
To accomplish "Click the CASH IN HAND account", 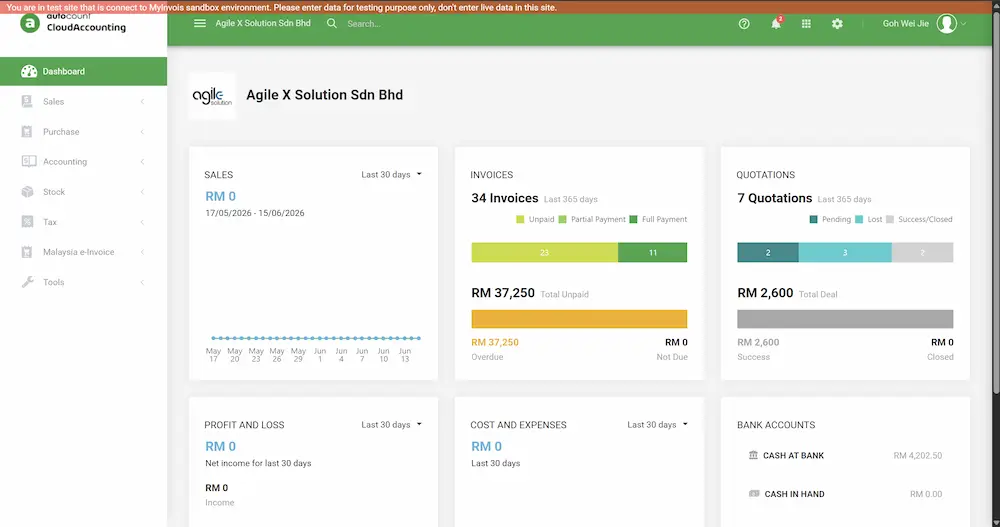I will [x=794, y=494].
